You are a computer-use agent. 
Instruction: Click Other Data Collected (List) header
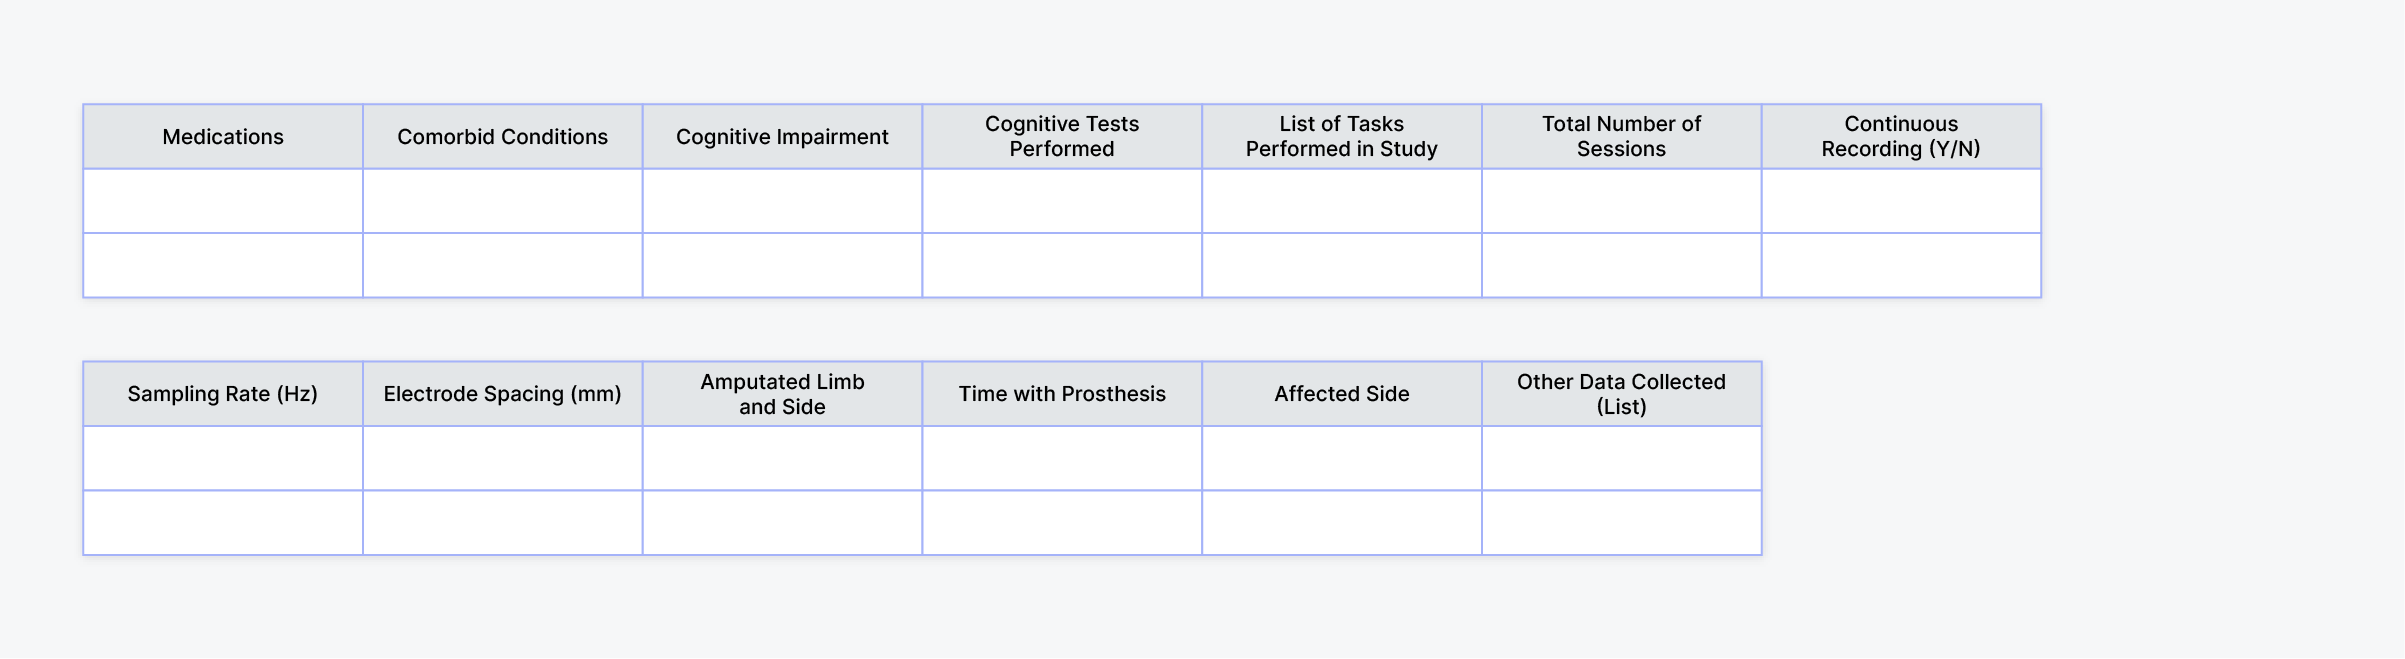click(1621, 394)
